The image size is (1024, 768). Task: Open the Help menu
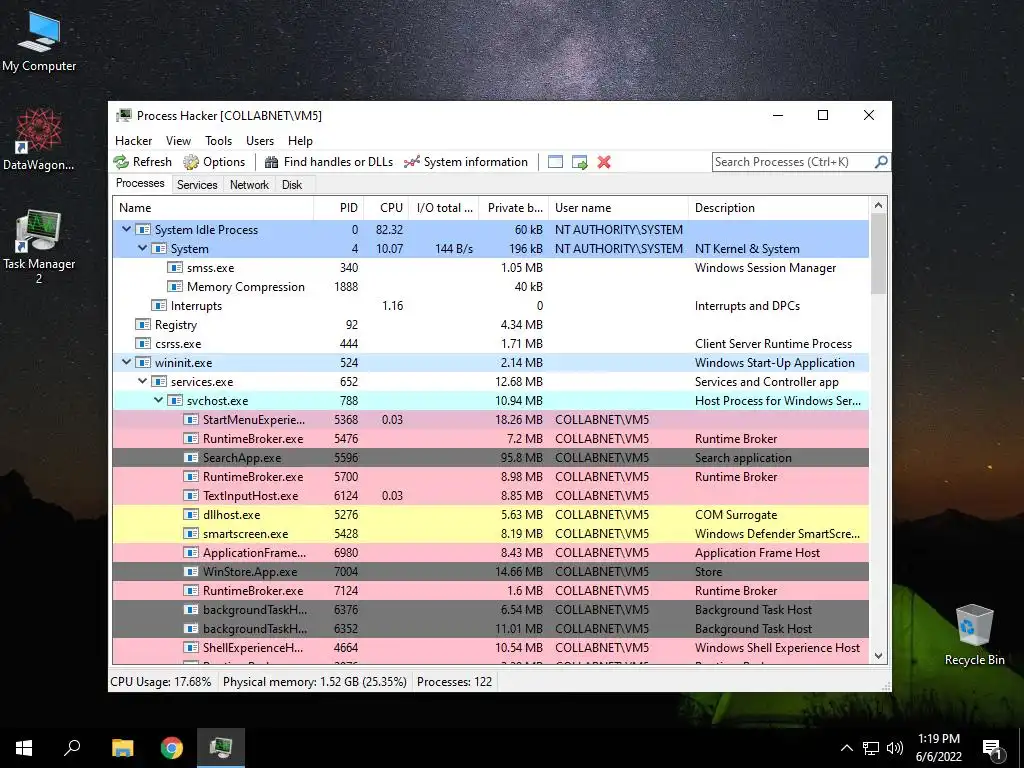click(300, 141)
